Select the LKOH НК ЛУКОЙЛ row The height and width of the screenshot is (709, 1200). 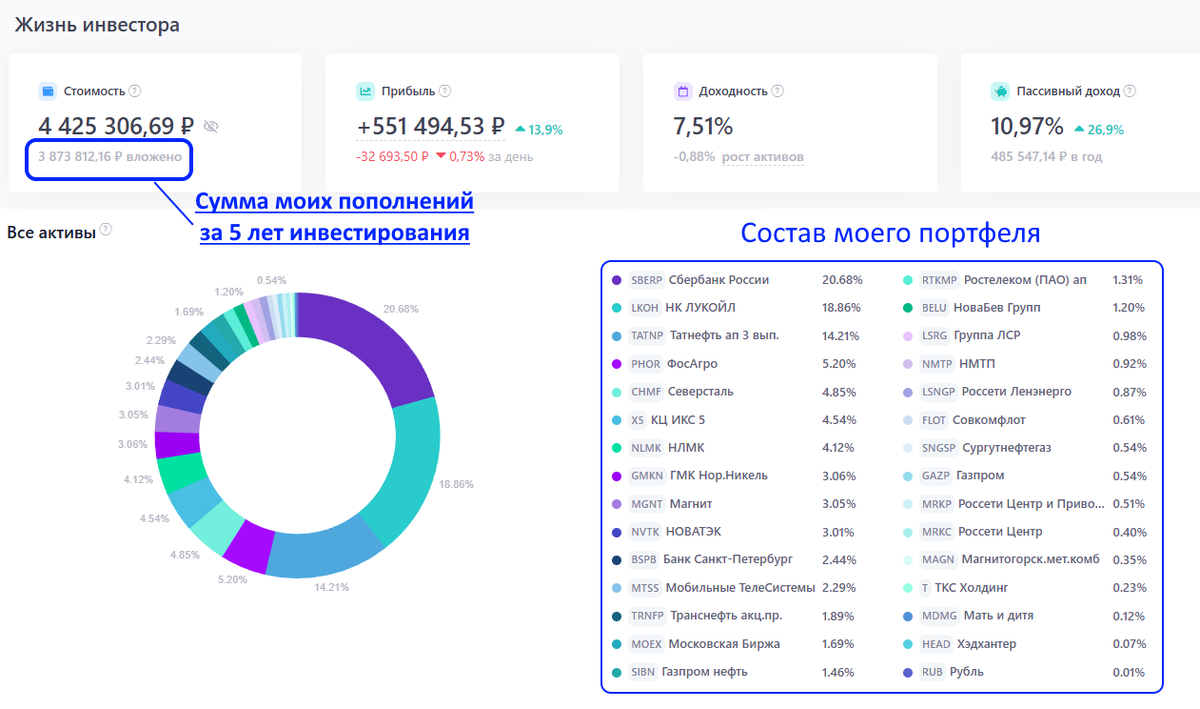(738, 308)
